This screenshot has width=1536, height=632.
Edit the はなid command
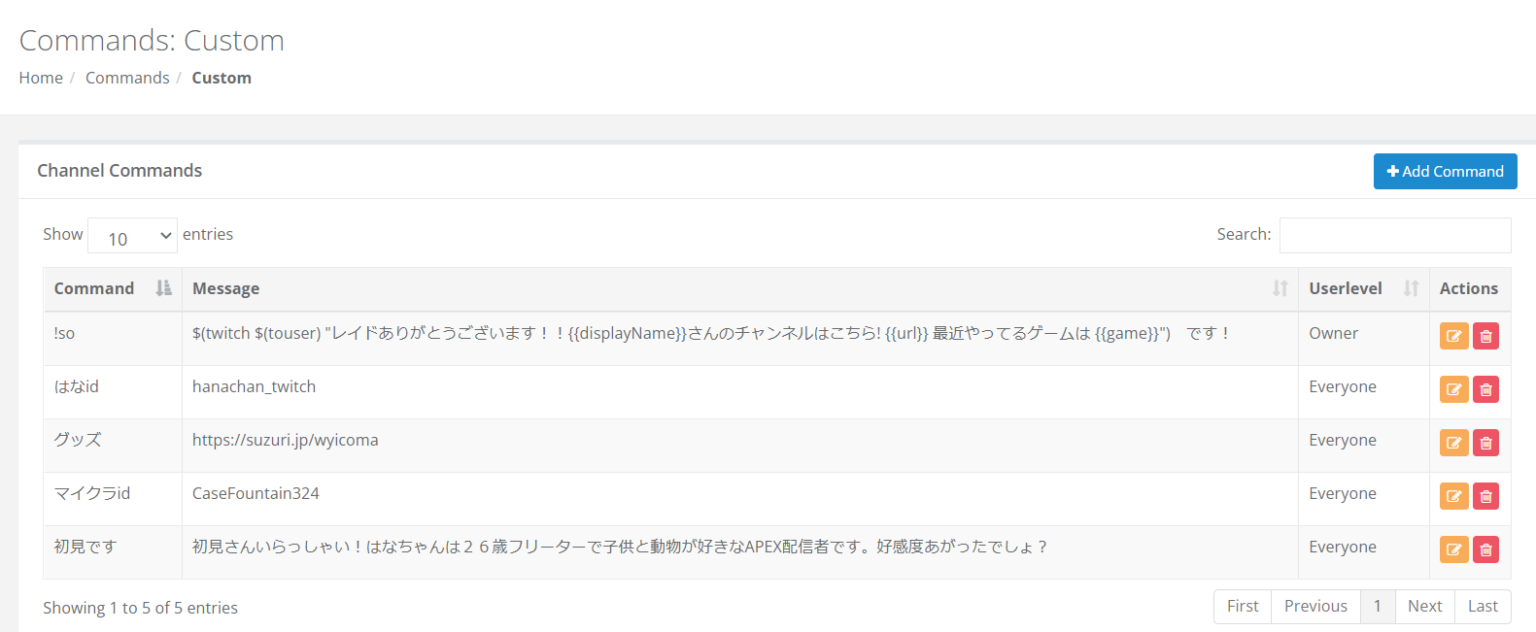(x=1453, y=389)
